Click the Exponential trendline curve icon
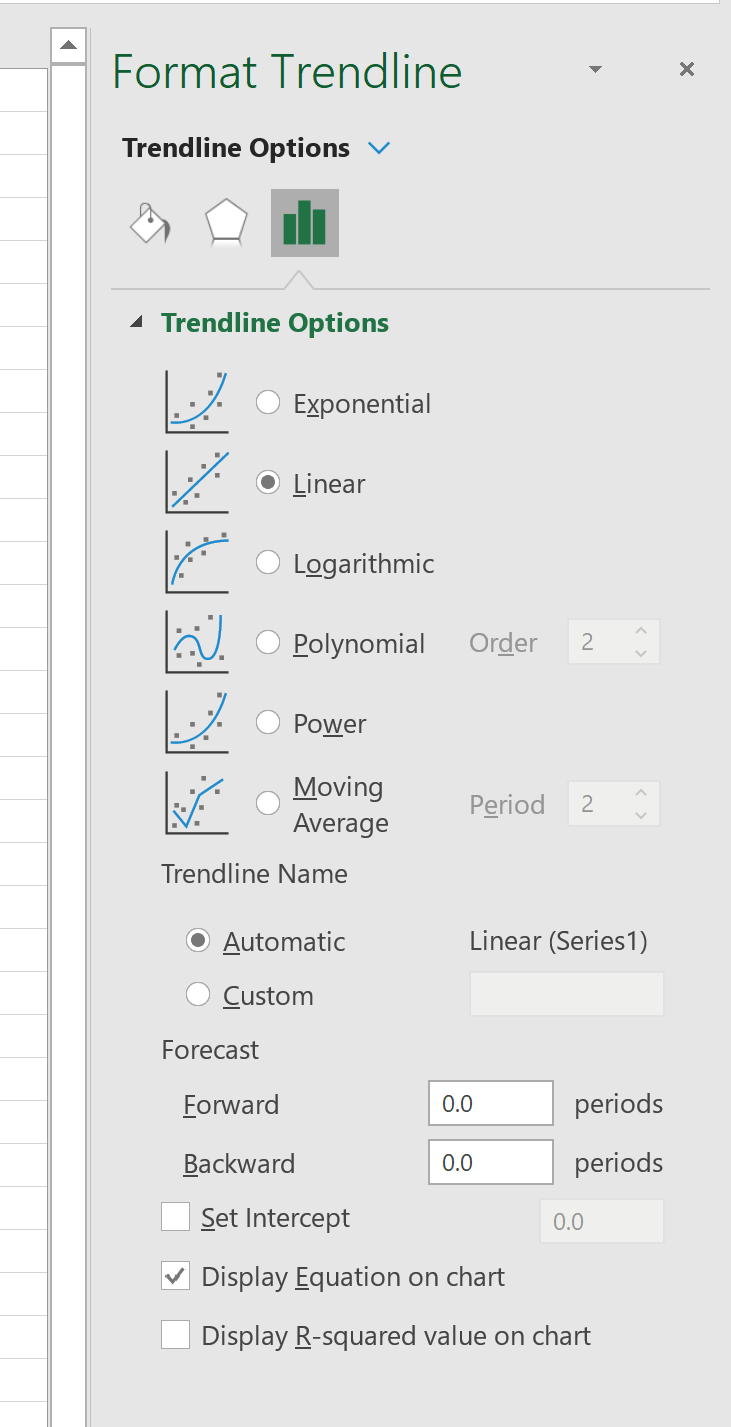731x1427 pixels. click(x=197, y=402)
